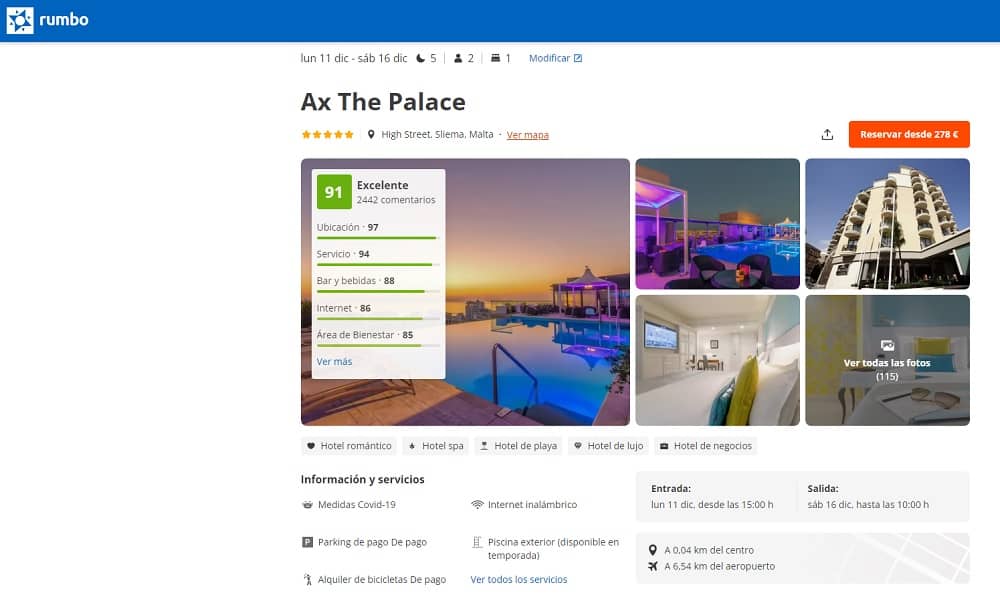Click the rumbo brand name text
The width and height of the screenshot is (1000, 611).
pyautogui.click(x=64, y=20)
